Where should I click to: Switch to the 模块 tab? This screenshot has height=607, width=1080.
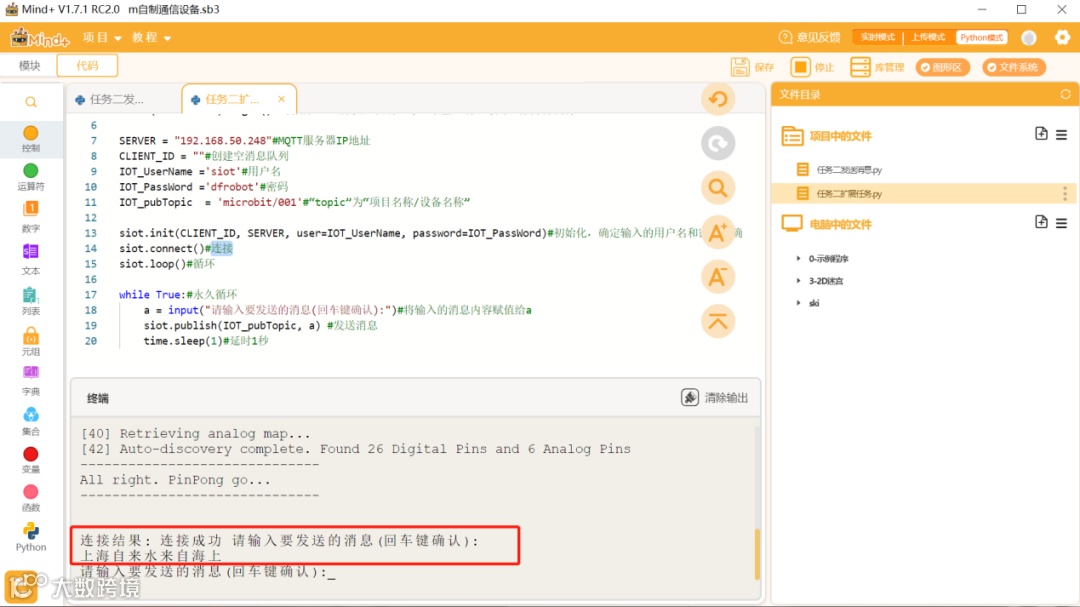click(30, 65)
